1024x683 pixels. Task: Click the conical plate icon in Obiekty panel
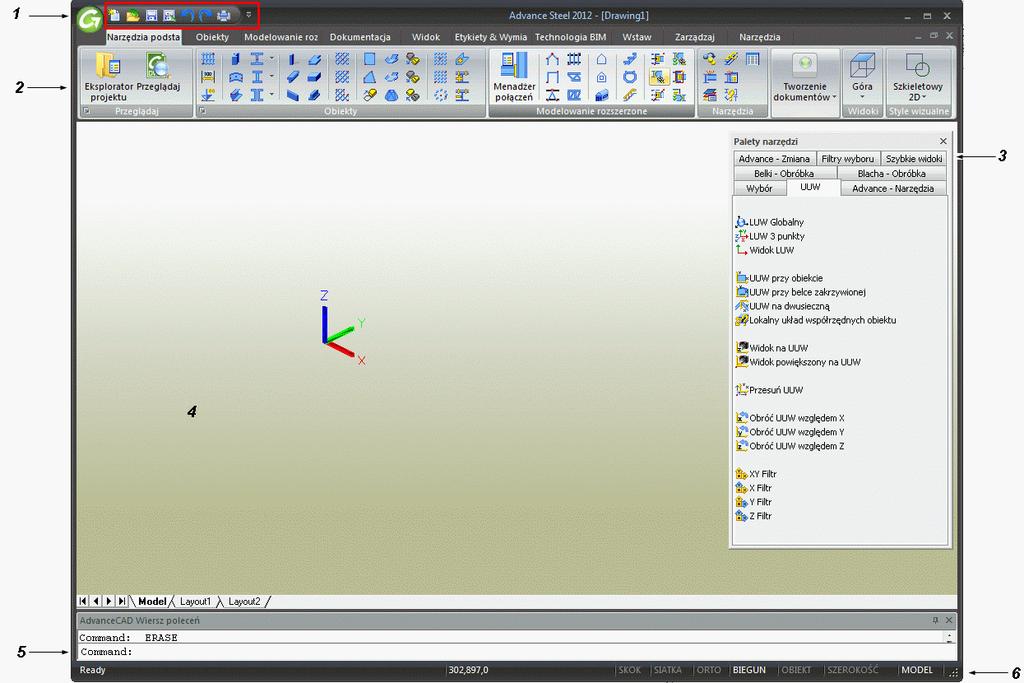click(391, 95)
